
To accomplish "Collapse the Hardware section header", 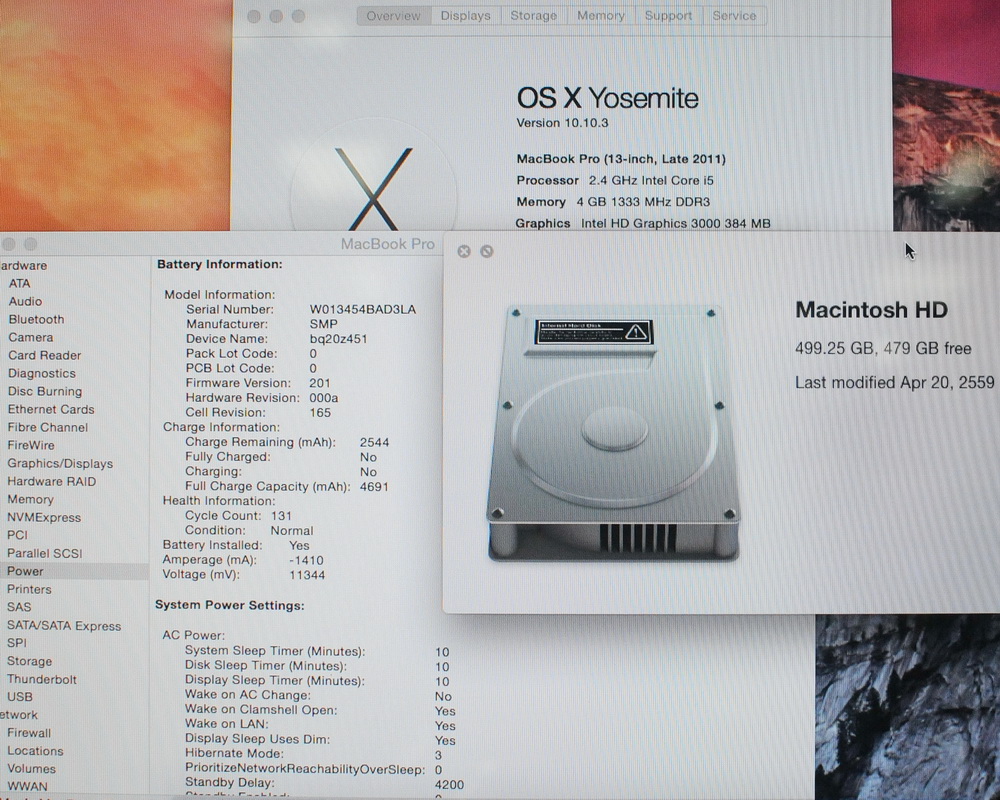I will tap(24, 265).
